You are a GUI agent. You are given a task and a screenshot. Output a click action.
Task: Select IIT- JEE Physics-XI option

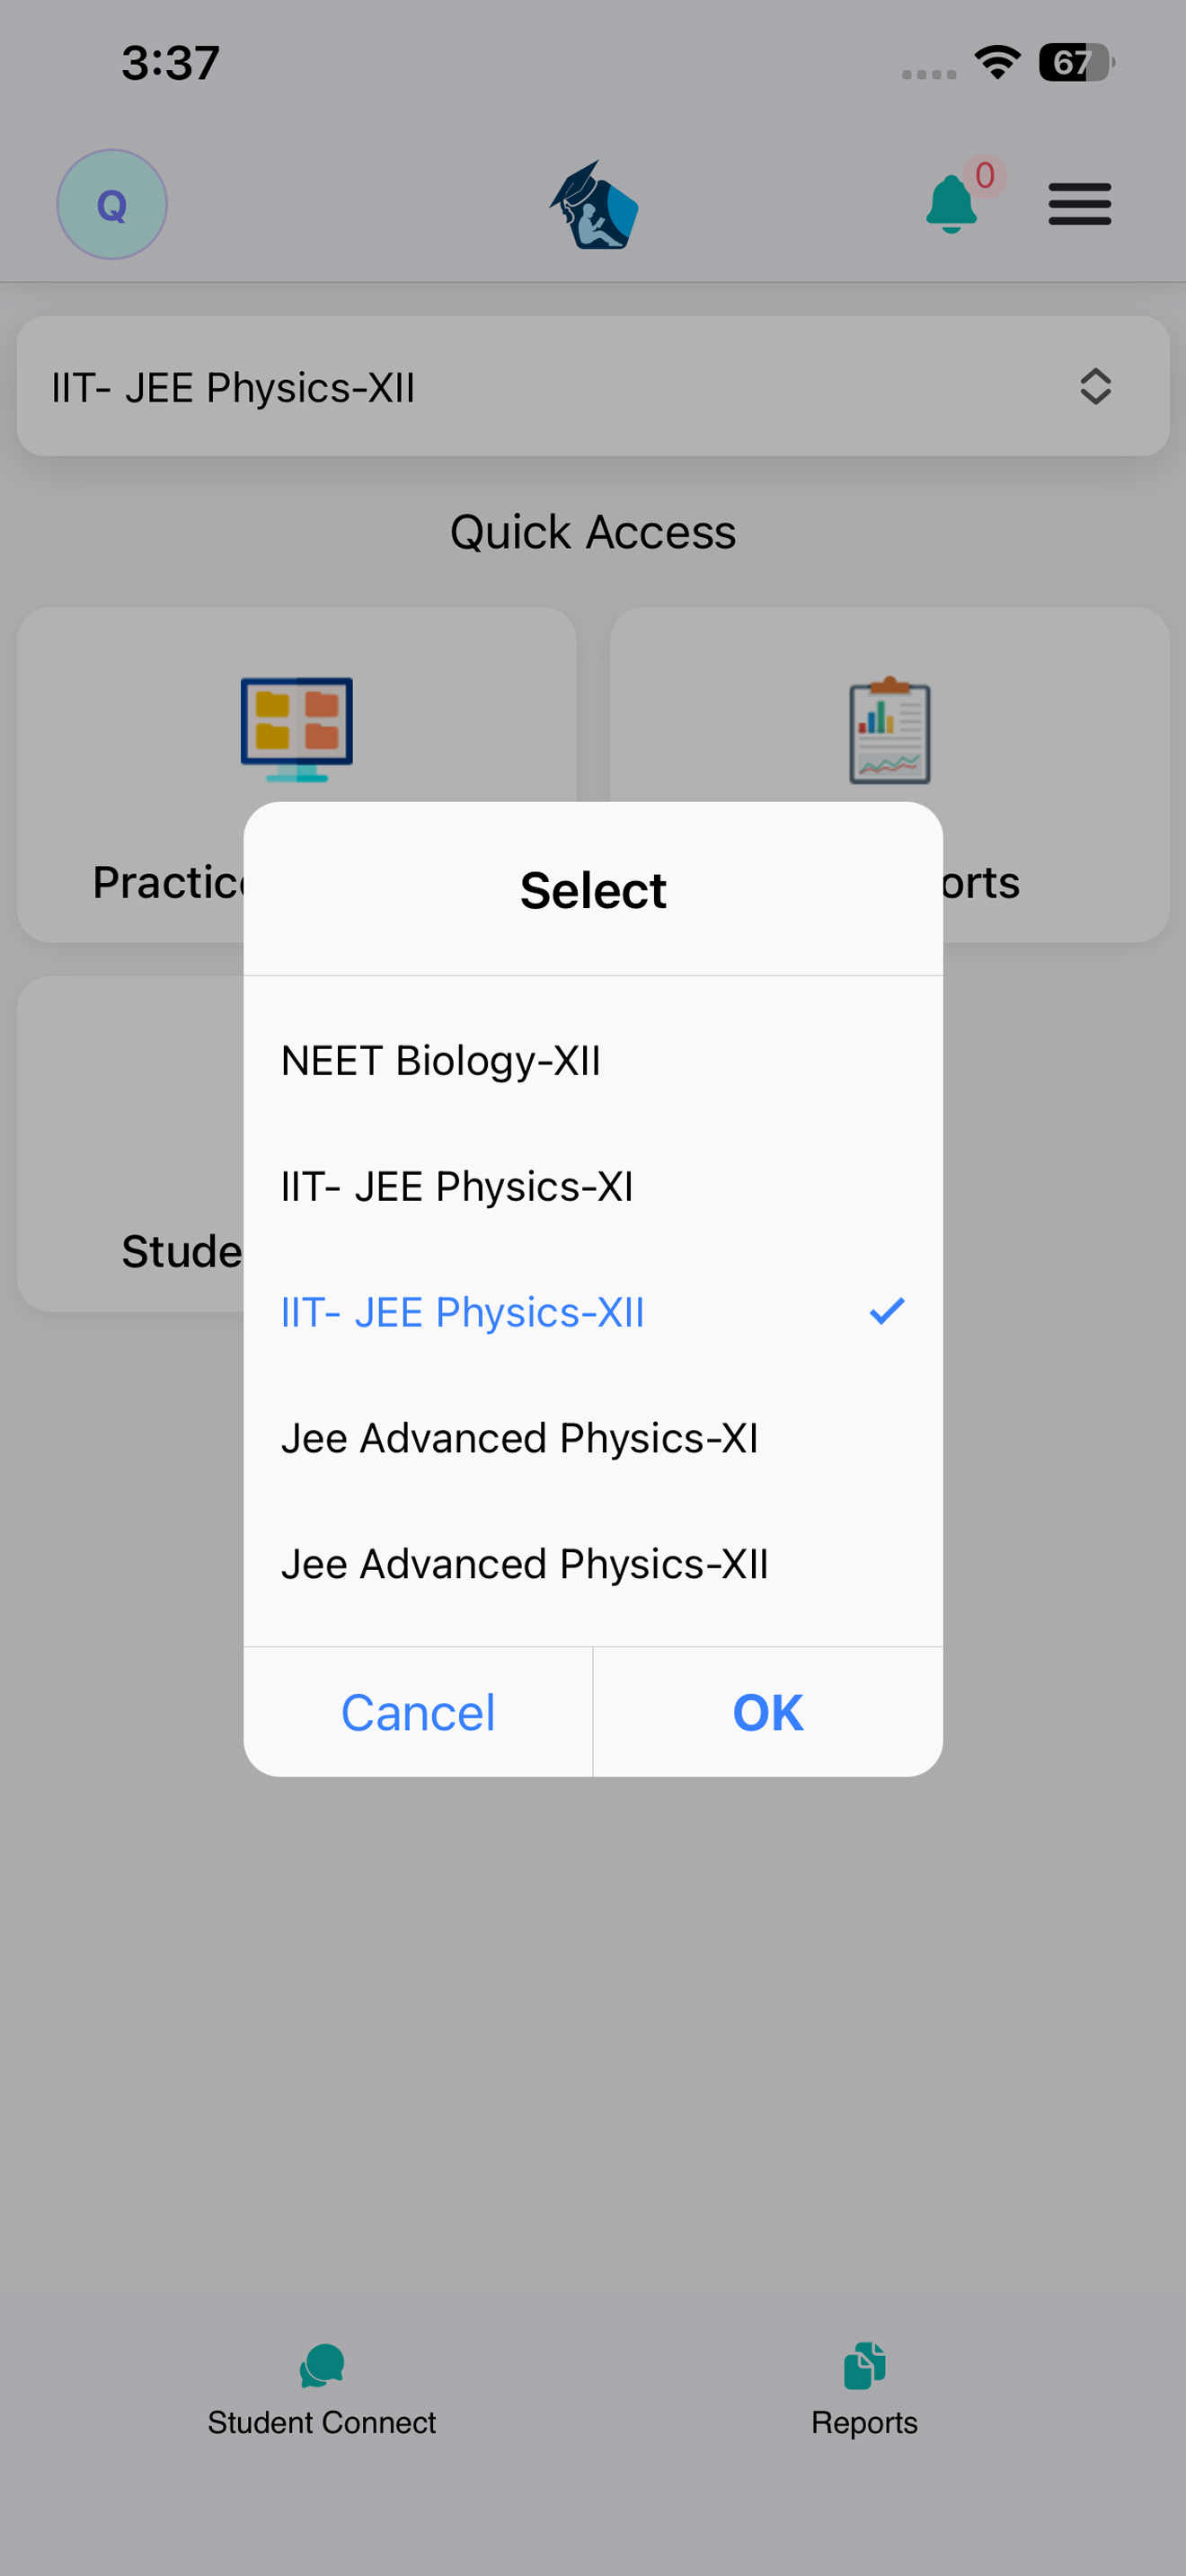(x=593, y=1186)
